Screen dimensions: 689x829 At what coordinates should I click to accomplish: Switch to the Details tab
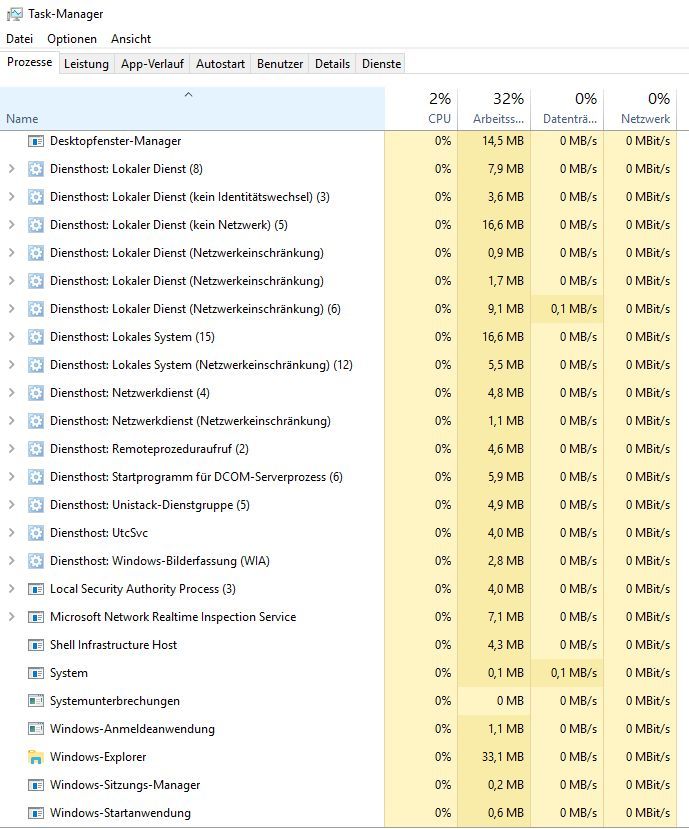tap(333, 64)
